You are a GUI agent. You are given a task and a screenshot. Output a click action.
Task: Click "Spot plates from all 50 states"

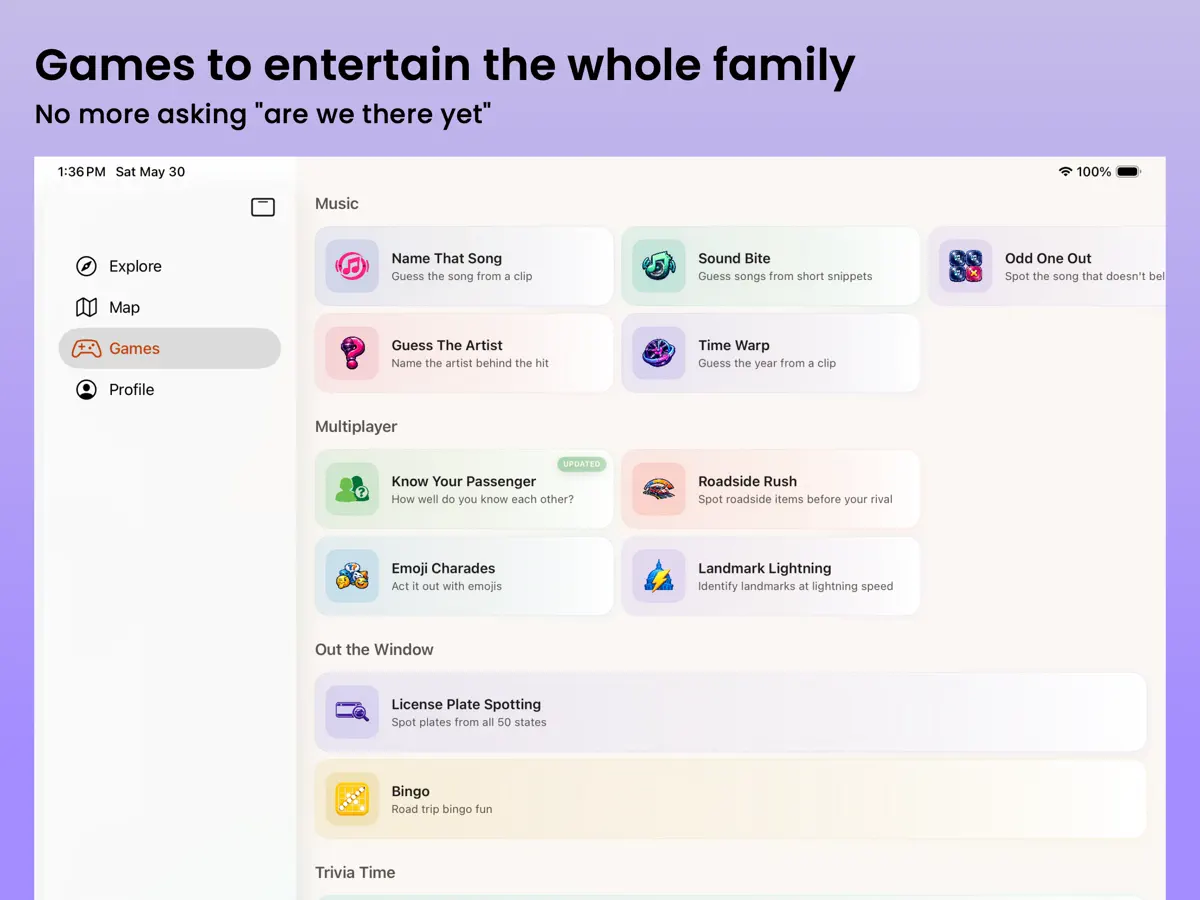coord(469,722)
